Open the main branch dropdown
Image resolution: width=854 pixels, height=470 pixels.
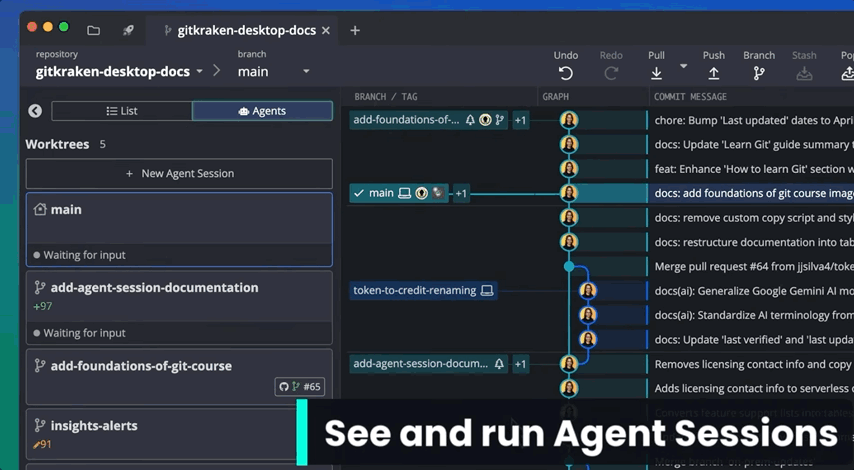coord(273,71)
